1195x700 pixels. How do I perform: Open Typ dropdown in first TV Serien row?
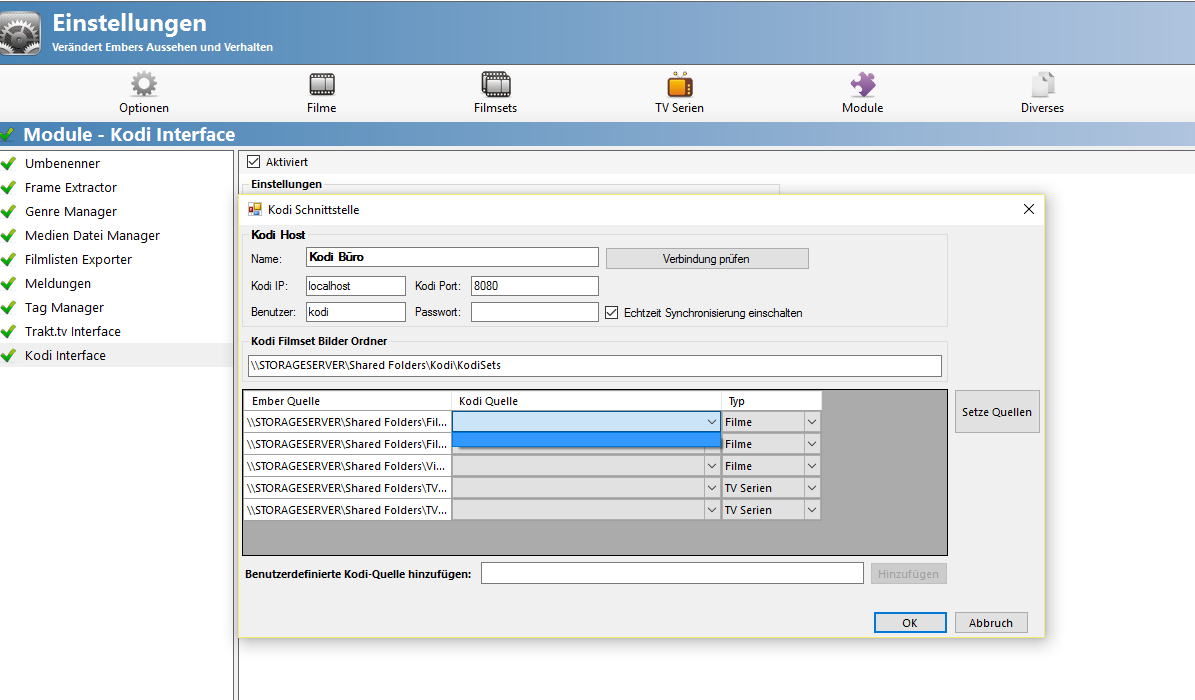tap(812, 488)
